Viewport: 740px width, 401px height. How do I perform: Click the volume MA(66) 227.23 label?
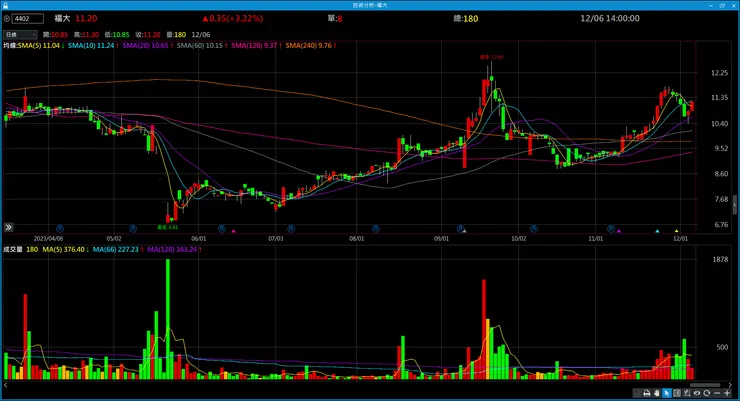(118, 250)
